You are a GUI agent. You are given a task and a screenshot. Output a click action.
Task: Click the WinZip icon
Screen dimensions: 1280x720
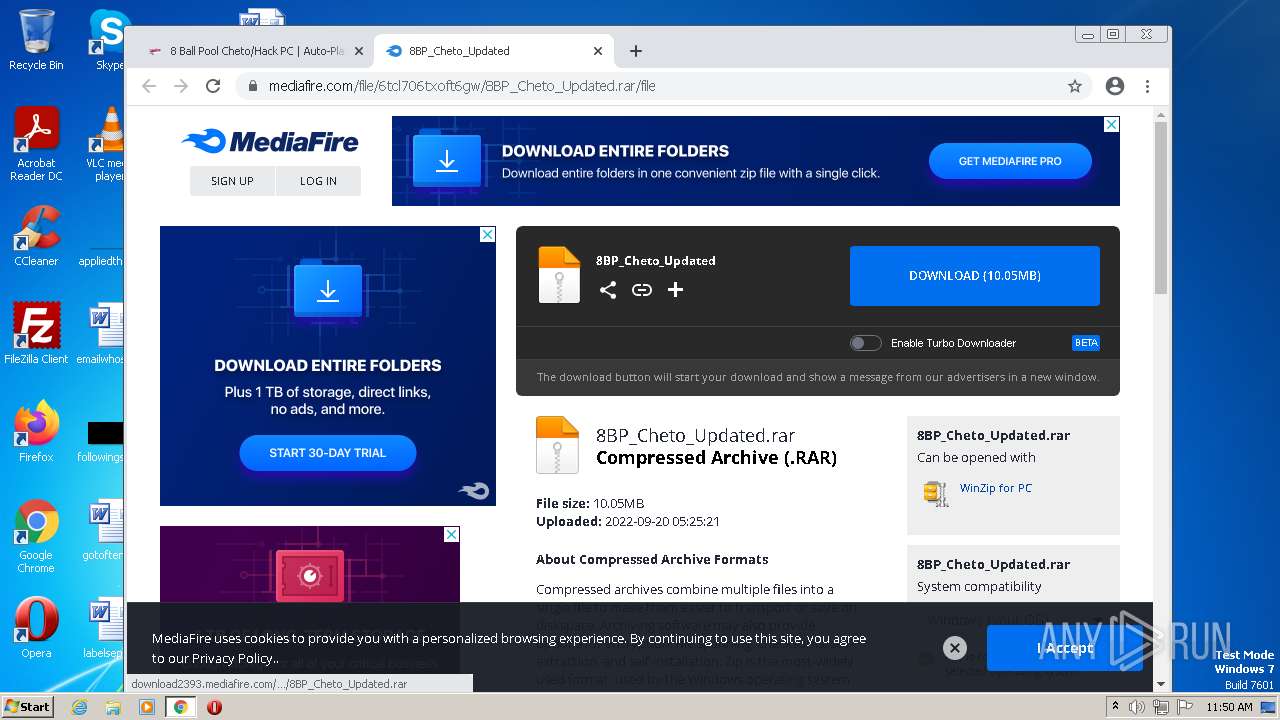point(936,492)
